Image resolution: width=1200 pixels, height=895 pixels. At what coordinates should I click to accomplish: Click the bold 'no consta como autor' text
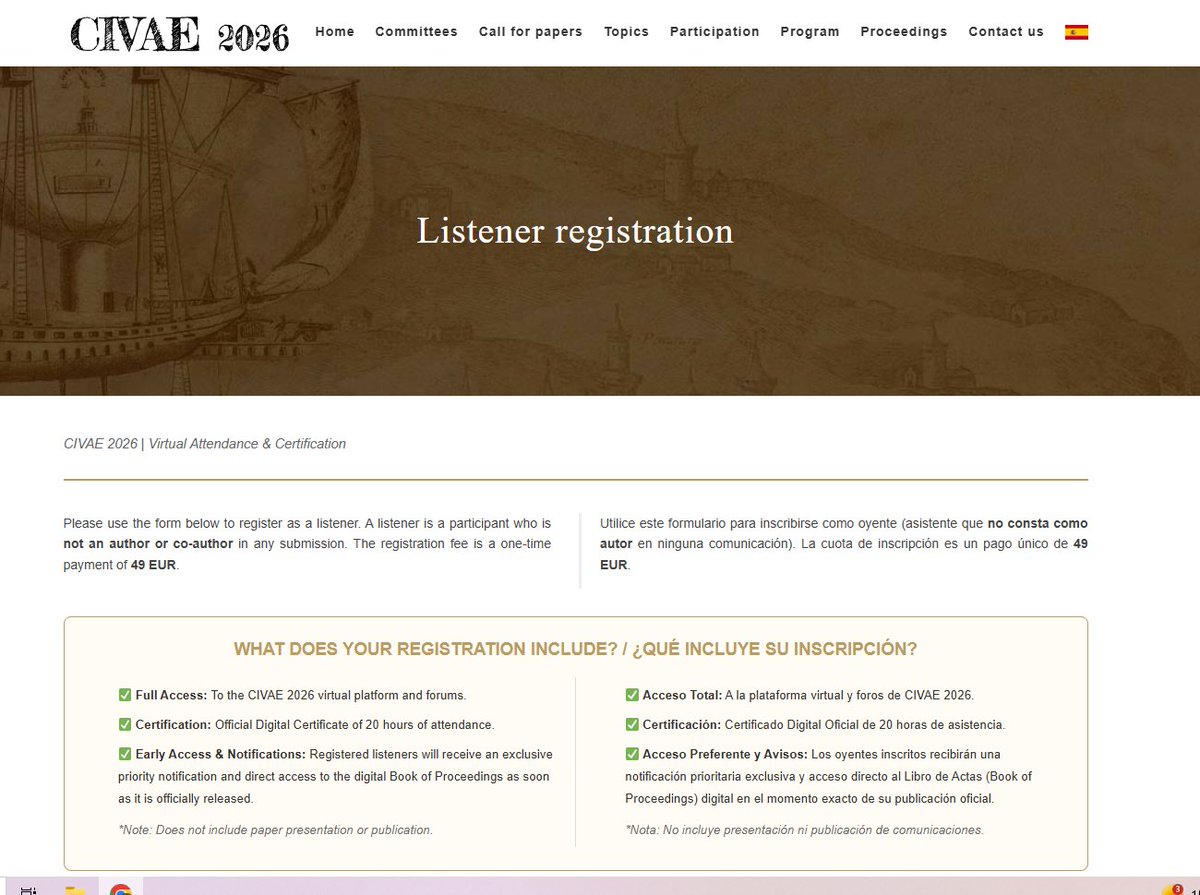[x=844, y=534]
